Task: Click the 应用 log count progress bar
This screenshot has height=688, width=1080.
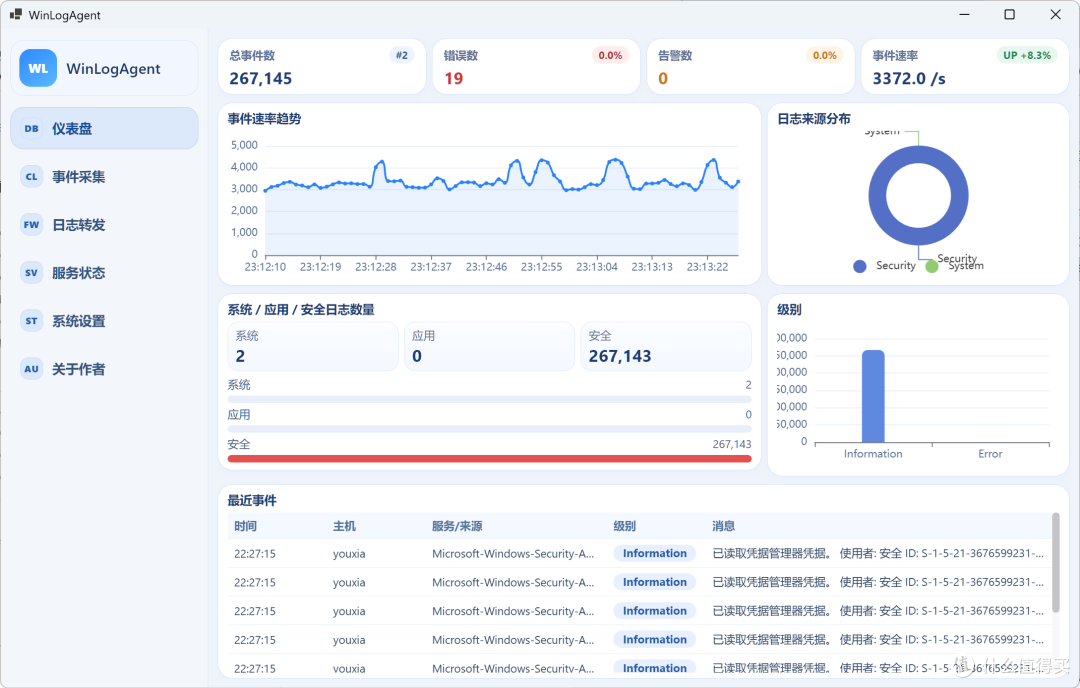Action: point(489,429)
